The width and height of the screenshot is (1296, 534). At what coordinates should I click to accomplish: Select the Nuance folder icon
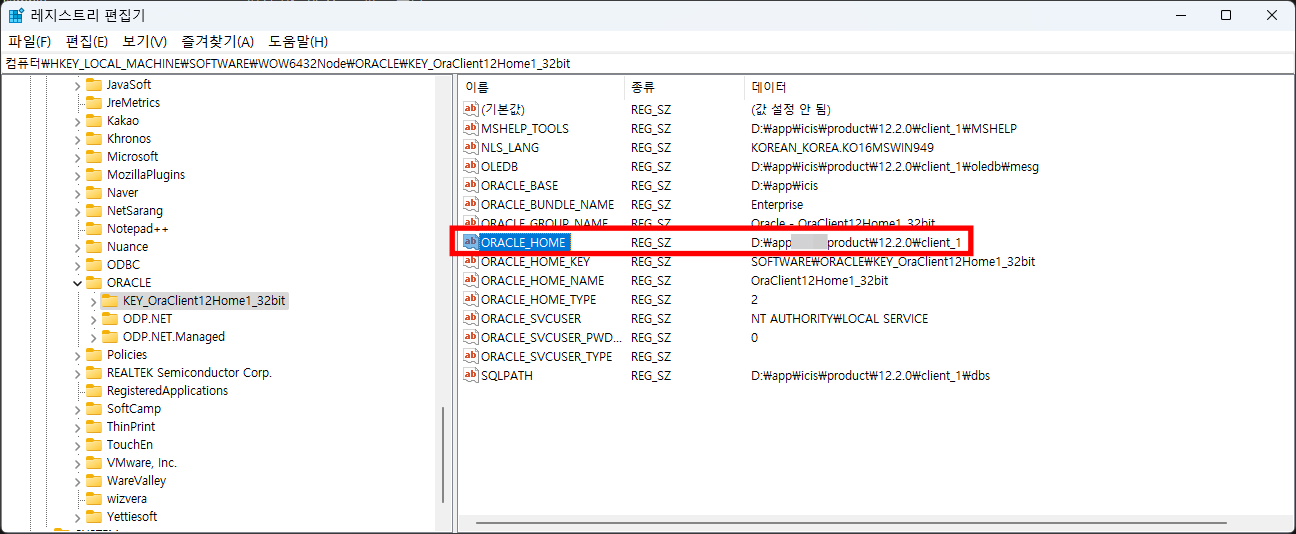pos(94,247)
